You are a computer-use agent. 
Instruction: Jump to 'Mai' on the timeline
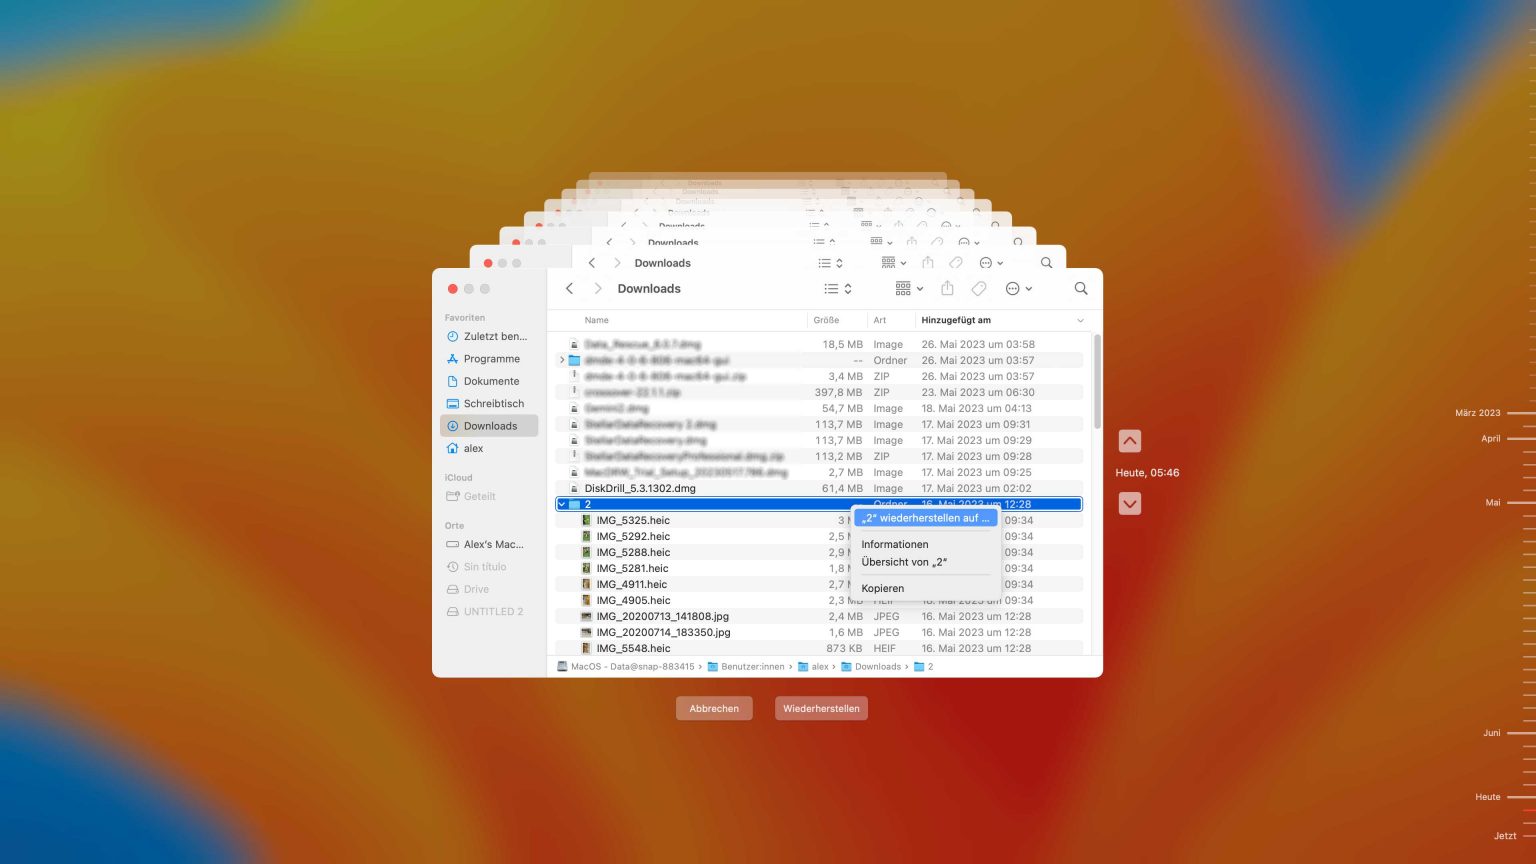tap(1493, 502)
